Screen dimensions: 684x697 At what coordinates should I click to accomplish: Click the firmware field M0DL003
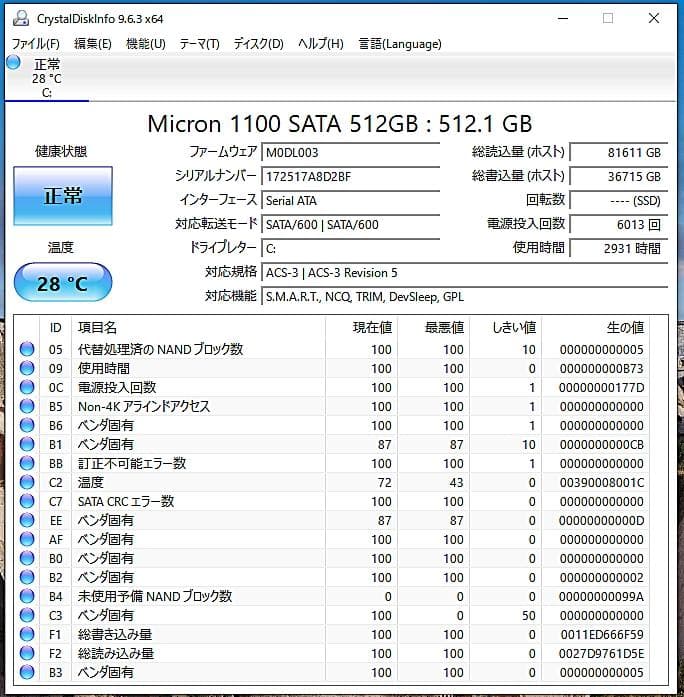point(351,152)
